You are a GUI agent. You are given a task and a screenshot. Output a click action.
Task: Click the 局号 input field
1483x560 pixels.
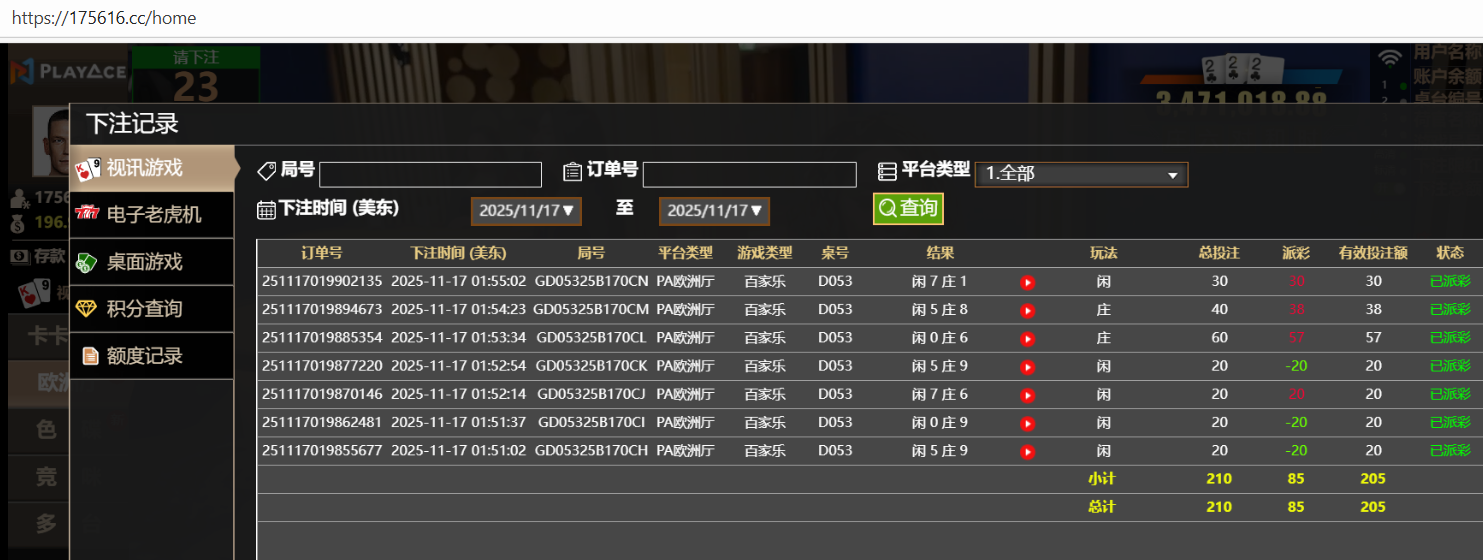(x=430, y=175)
